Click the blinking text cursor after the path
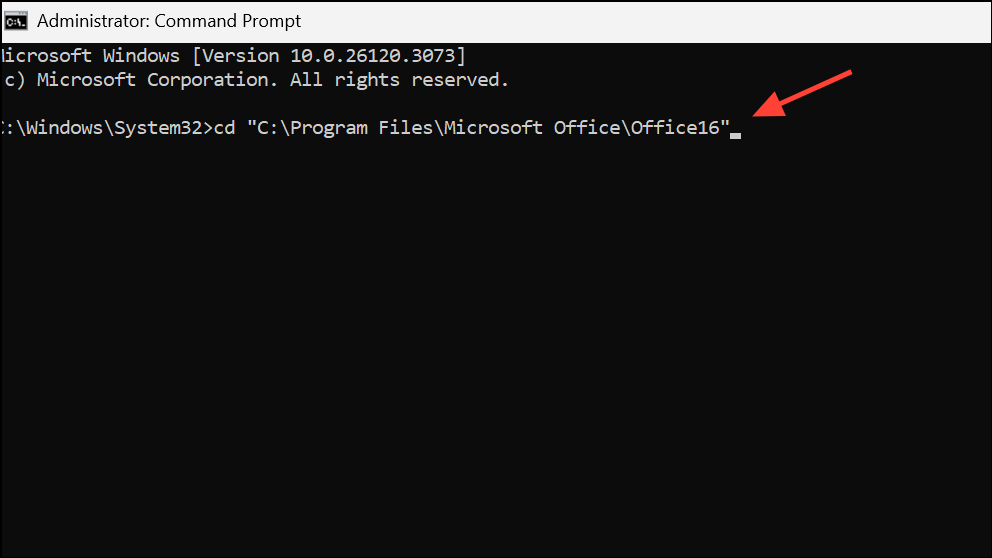 [736, 134]
